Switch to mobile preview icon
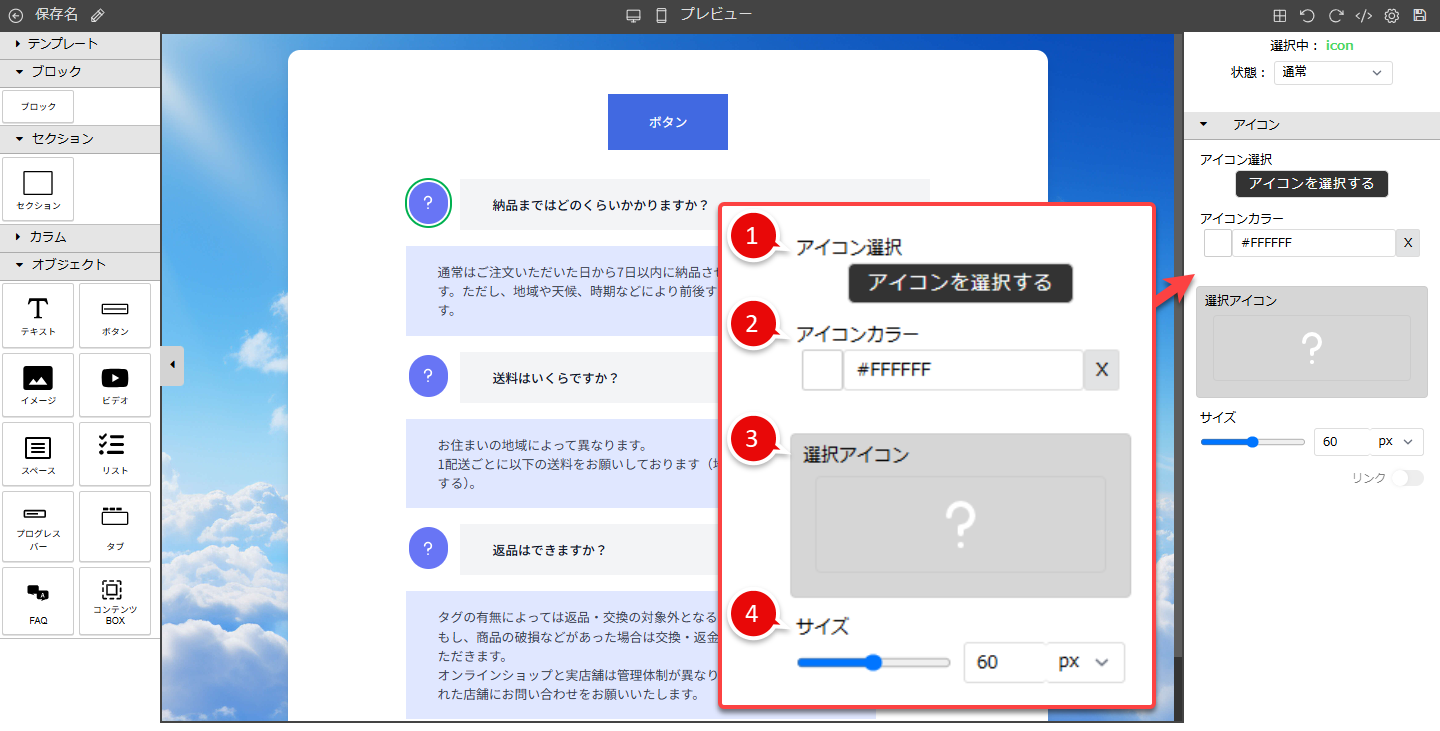1440x731 pixels. click(661, 15)
